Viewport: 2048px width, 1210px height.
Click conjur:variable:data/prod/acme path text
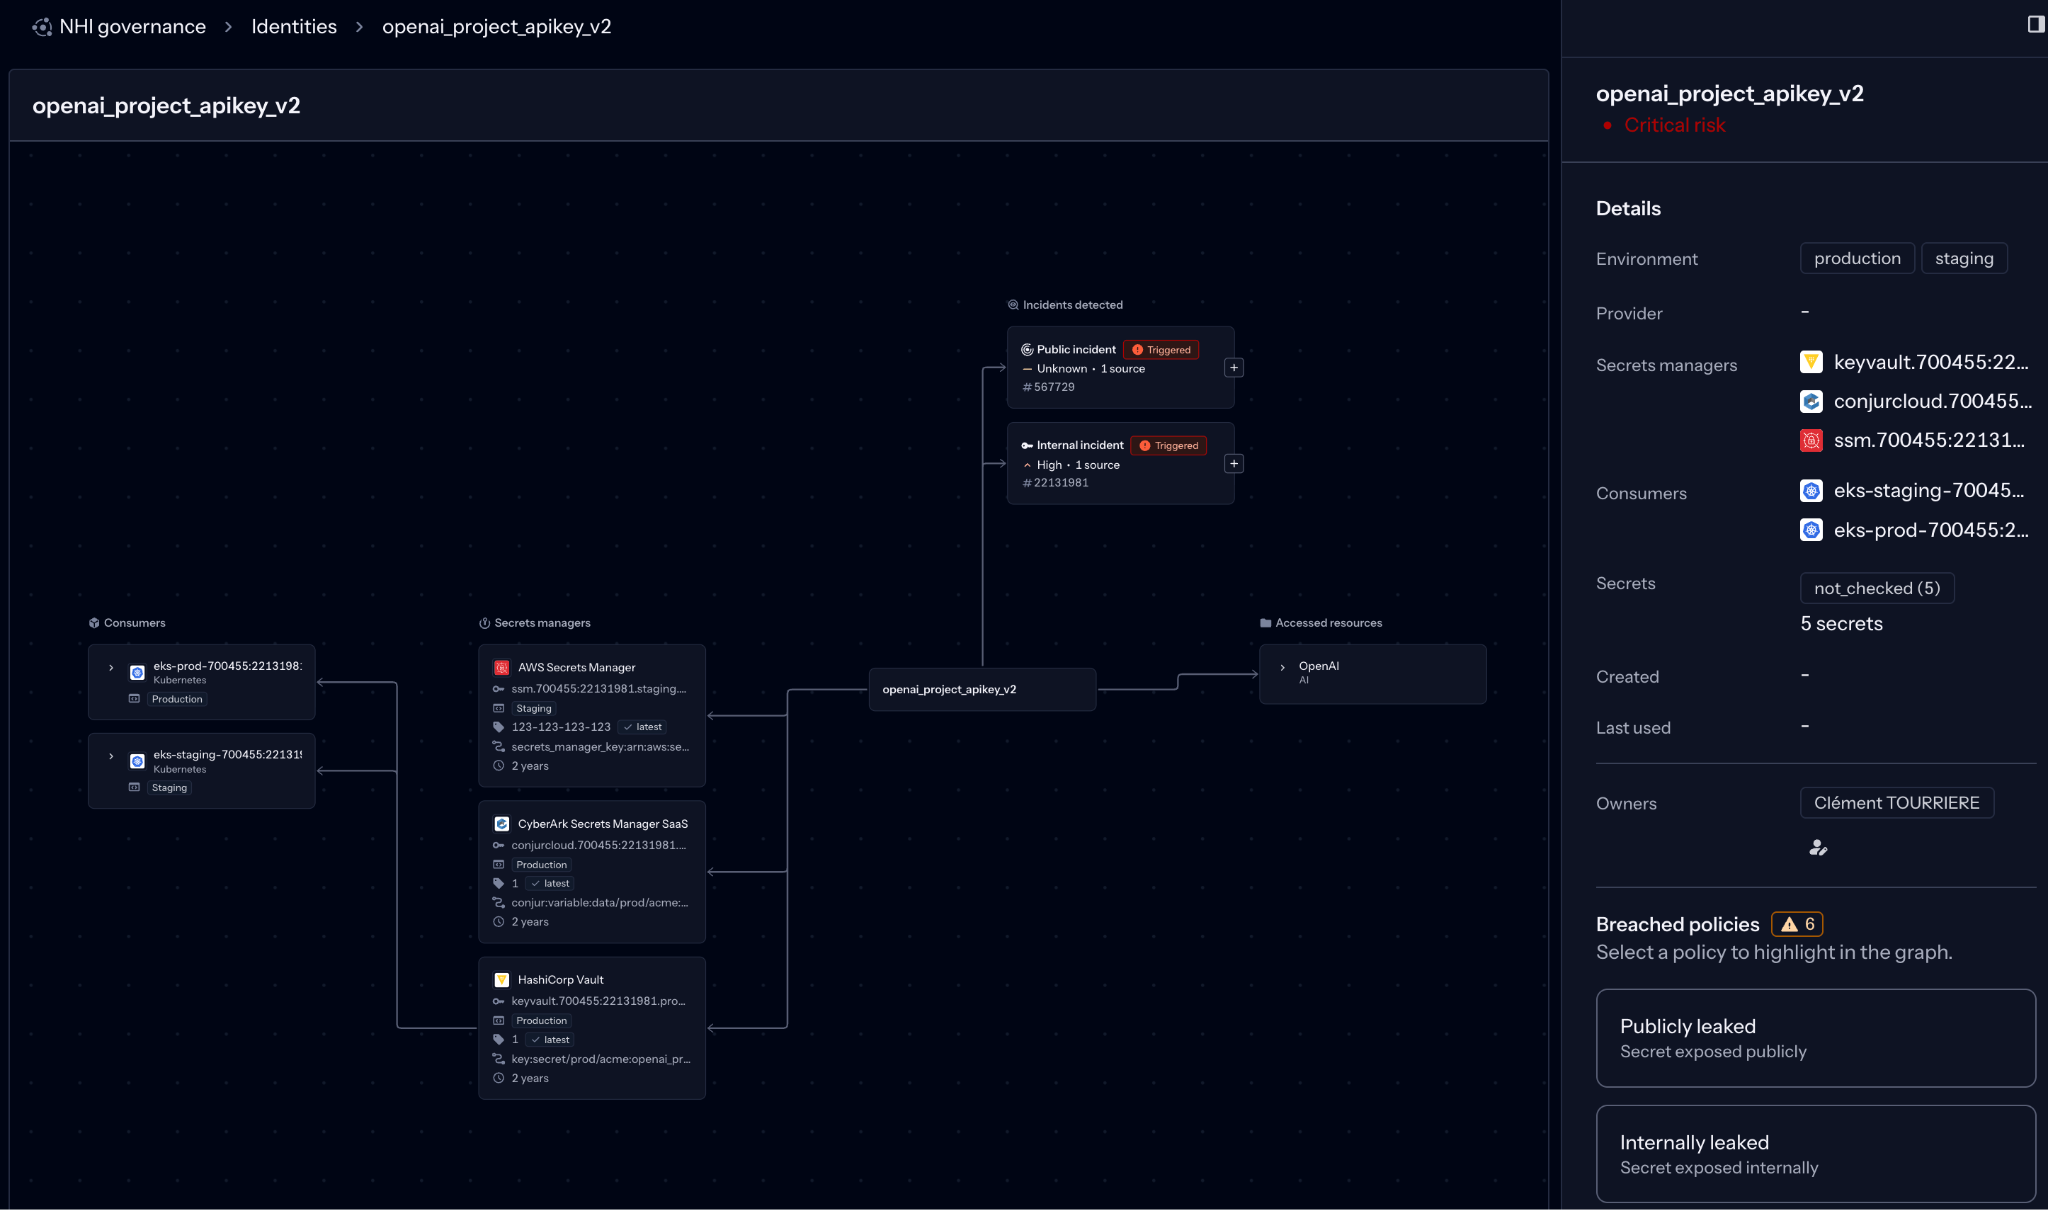[x=599, y=903]
